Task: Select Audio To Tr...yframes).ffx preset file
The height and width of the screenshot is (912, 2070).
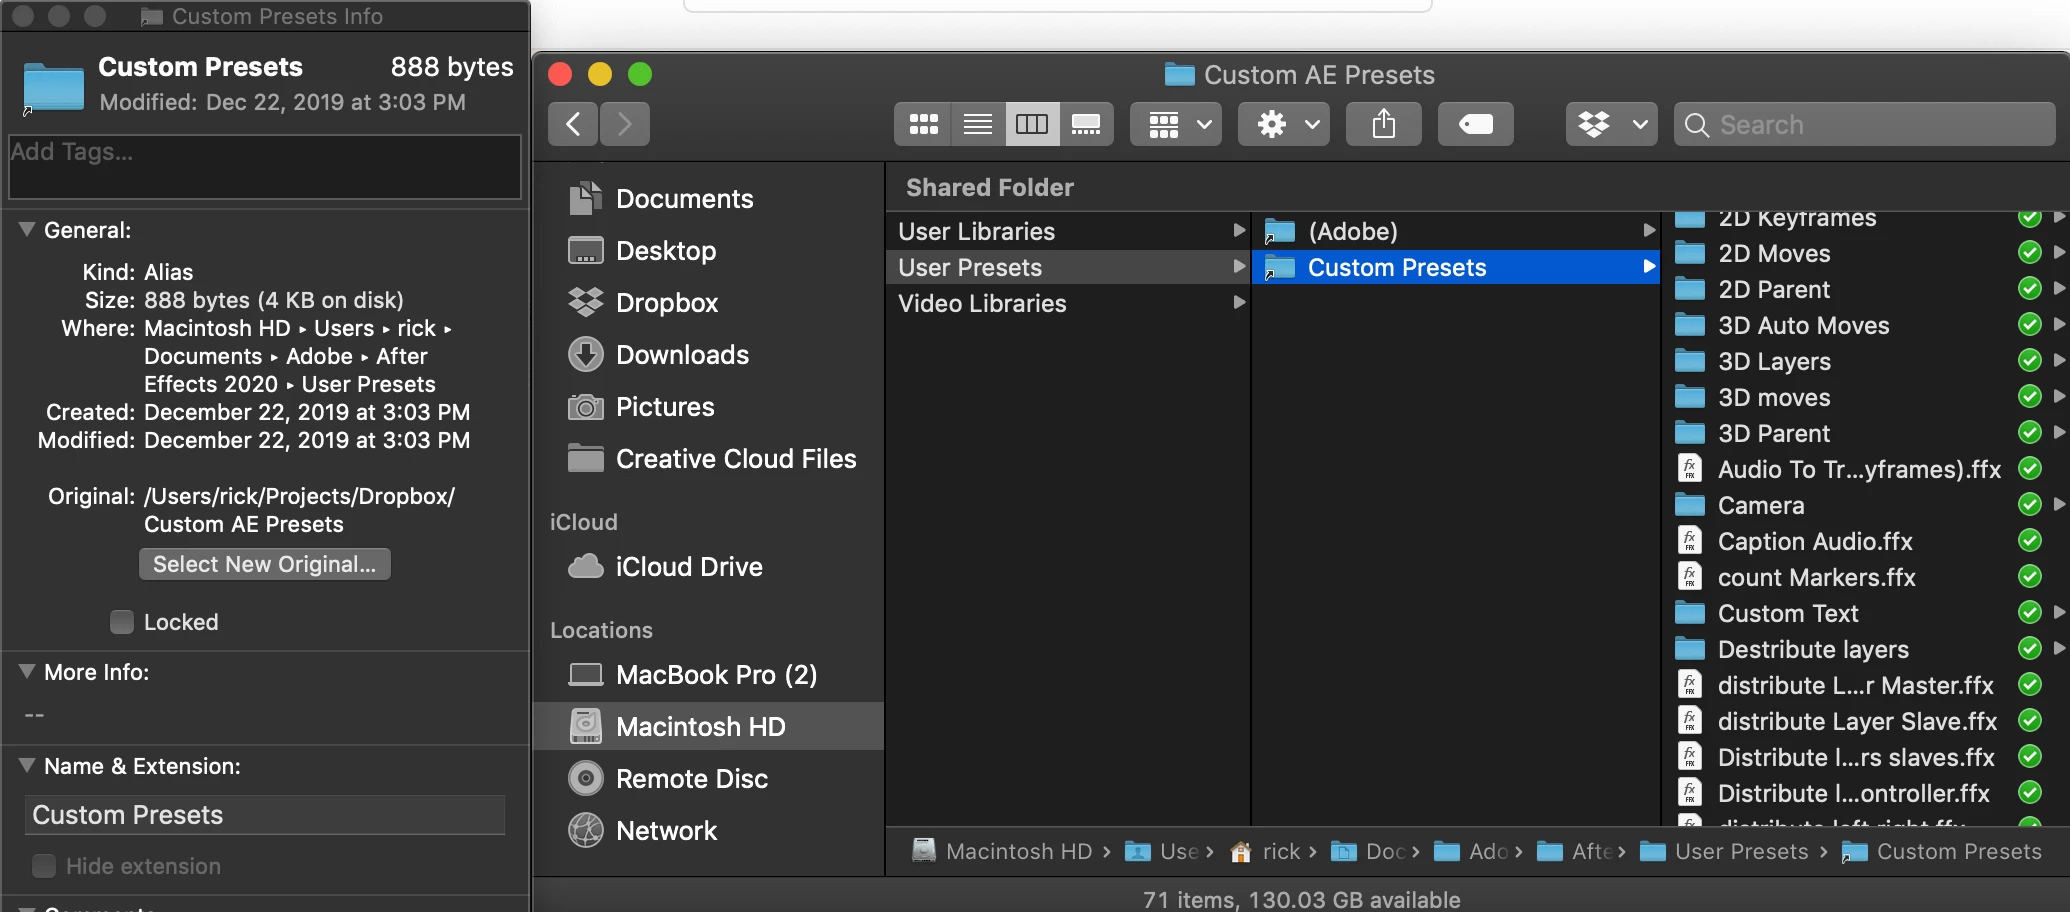Action: coord(1865,469)
